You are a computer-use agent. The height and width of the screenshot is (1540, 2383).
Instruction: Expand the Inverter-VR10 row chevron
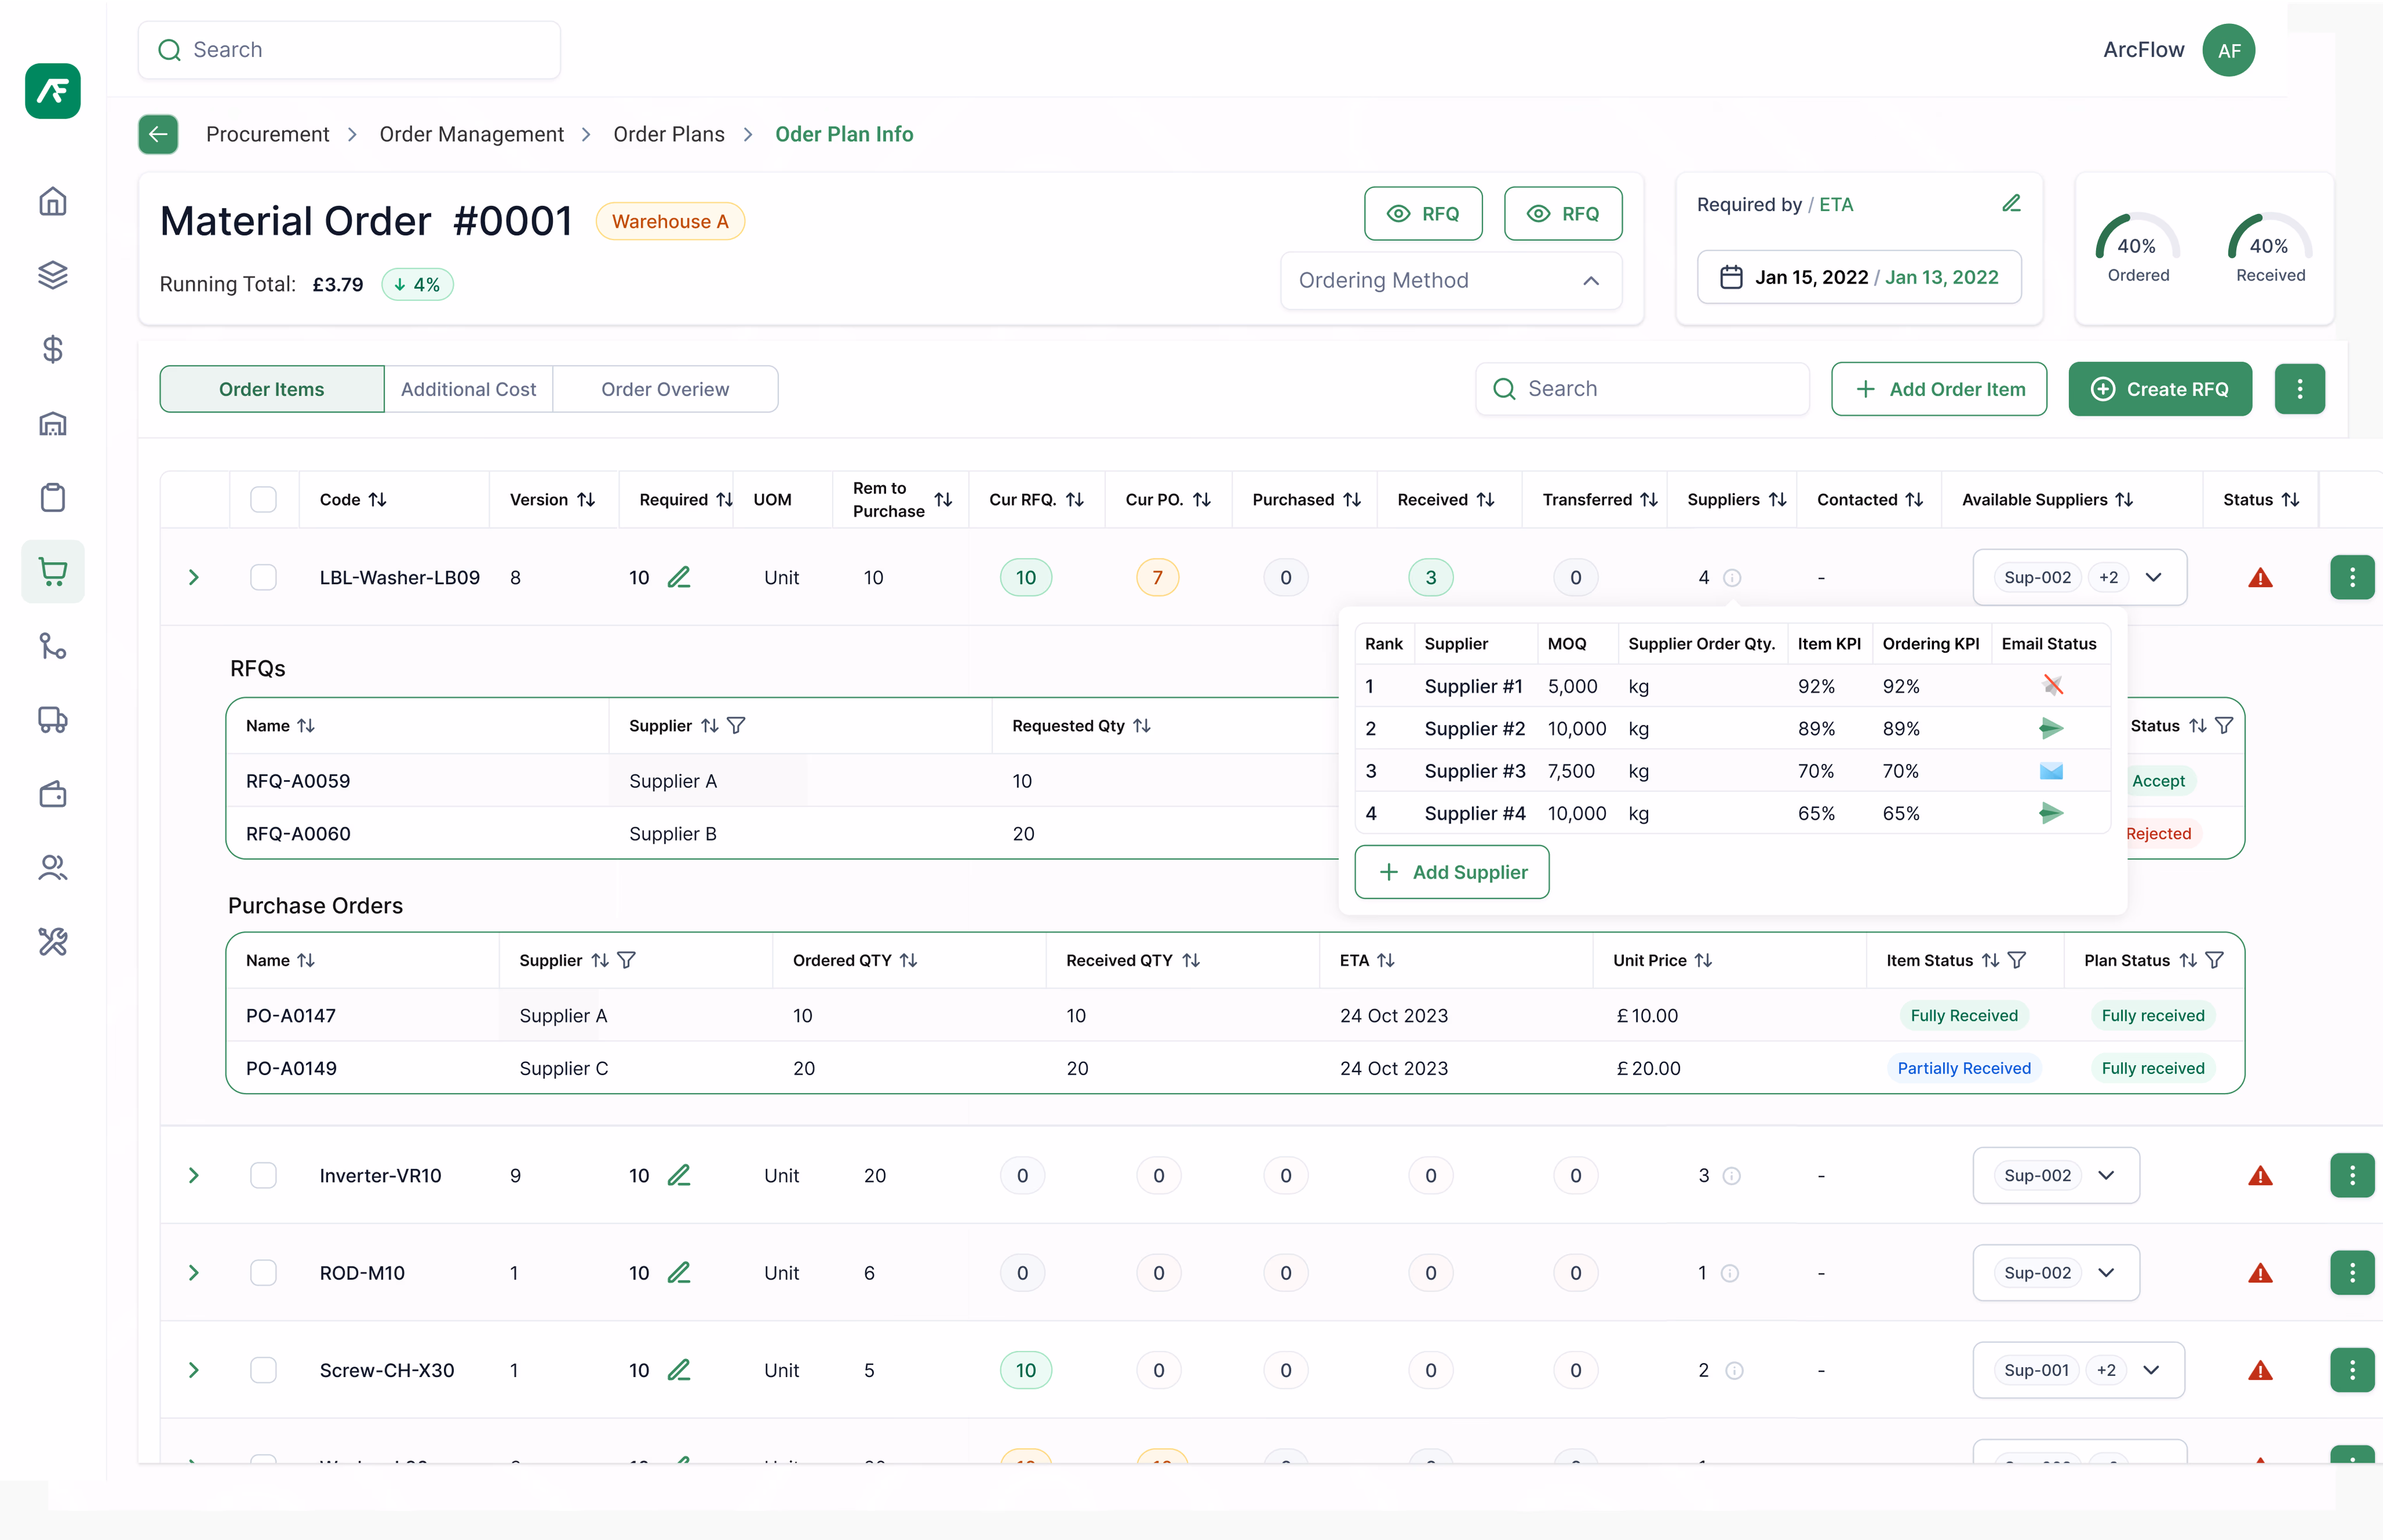(194, 1175)
